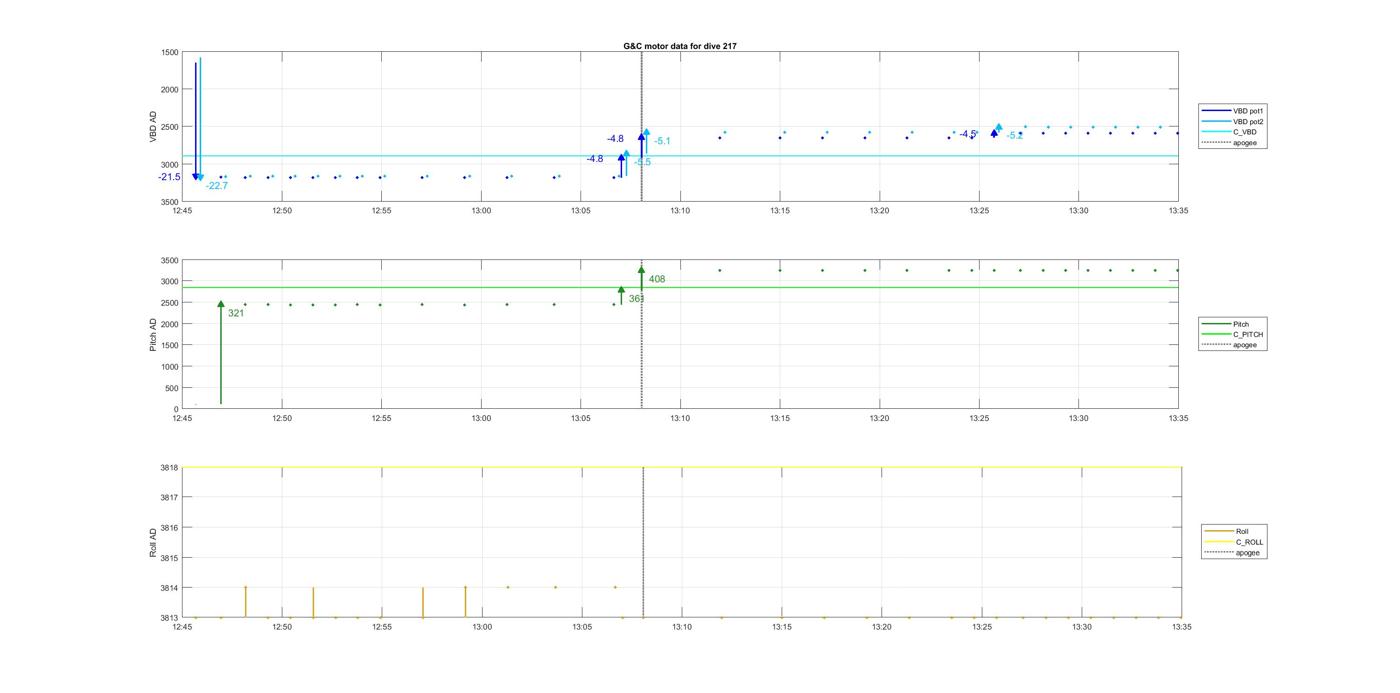The width and height of the screenshot is (1400, 693).
Task: Click the '3816' tick on the Roll y-axis
Action: point(170,528)
